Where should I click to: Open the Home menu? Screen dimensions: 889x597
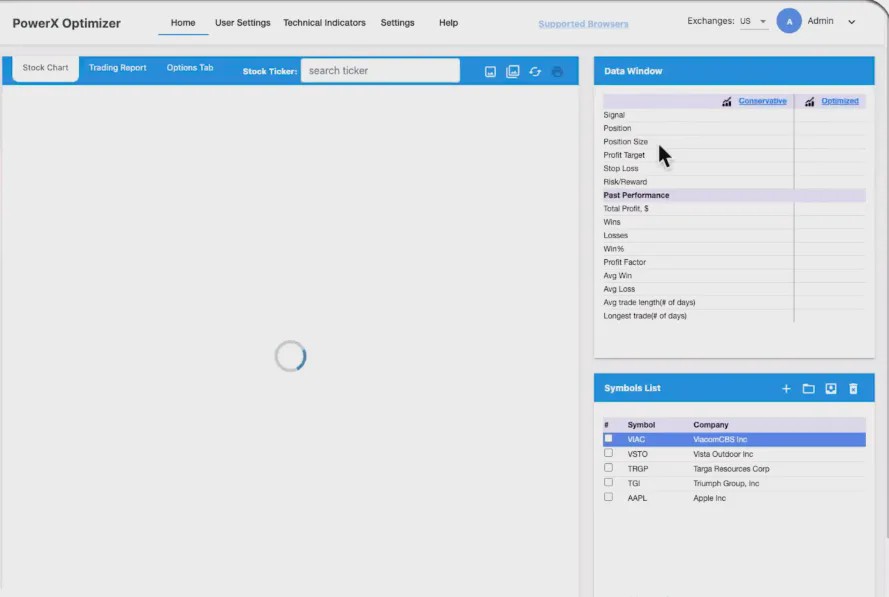(x=183, y=23)
